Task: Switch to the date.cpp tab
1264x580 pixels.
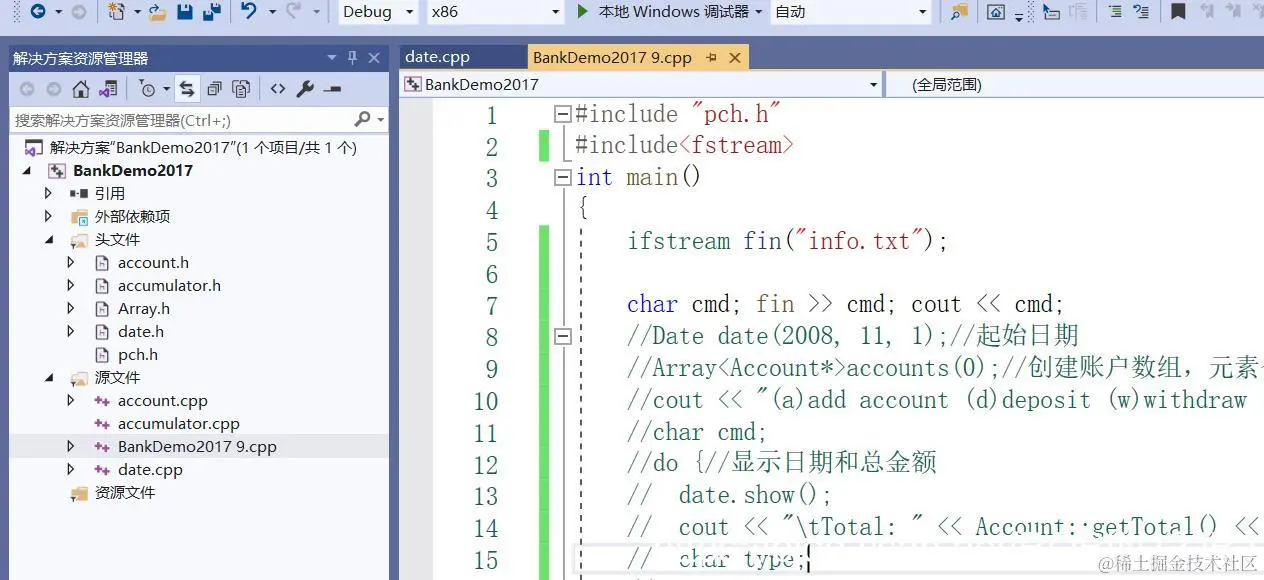Action: [x=437, y=57]
